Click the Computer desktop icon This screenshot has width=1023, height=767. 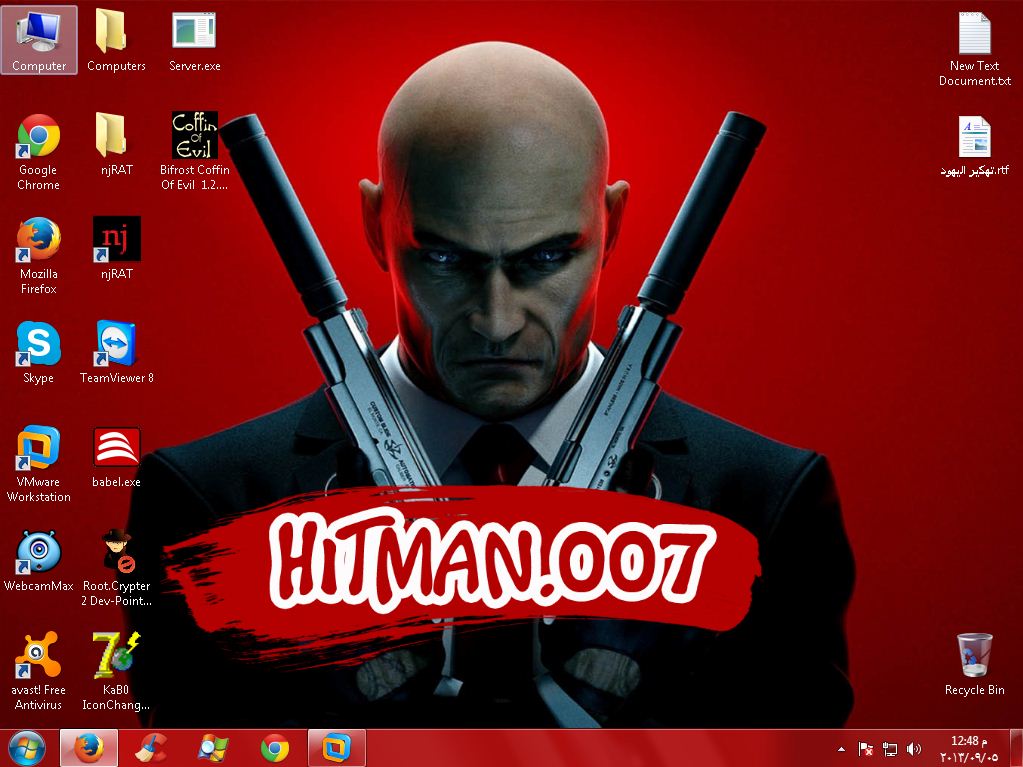pyautogui.click(x=39, y=34)
